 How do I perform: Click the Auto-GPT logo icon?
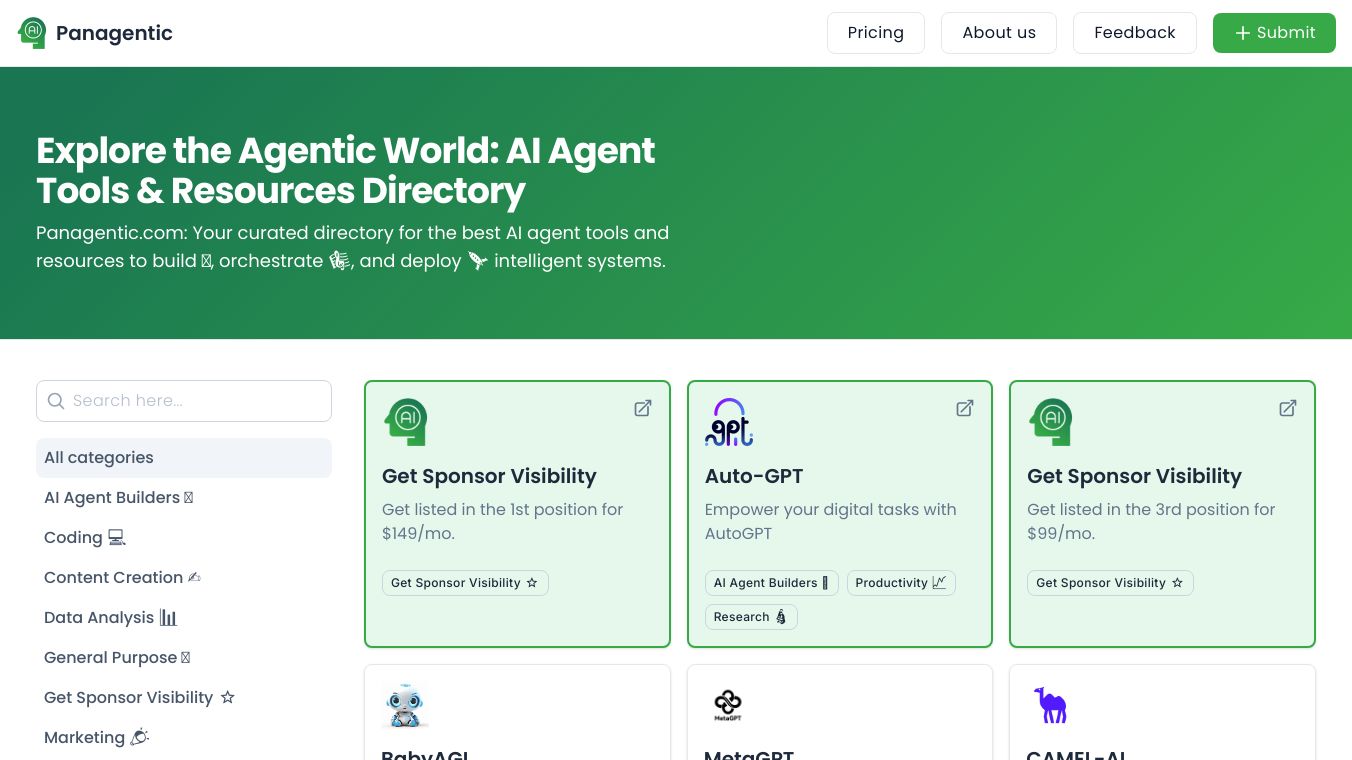tap(728, 422)
